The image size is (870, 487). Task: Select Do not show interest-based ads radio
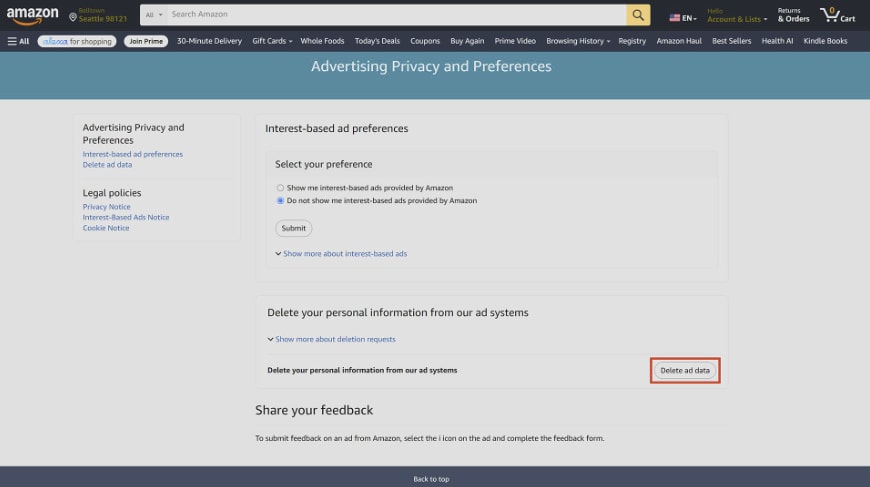(x=280, y=201)
